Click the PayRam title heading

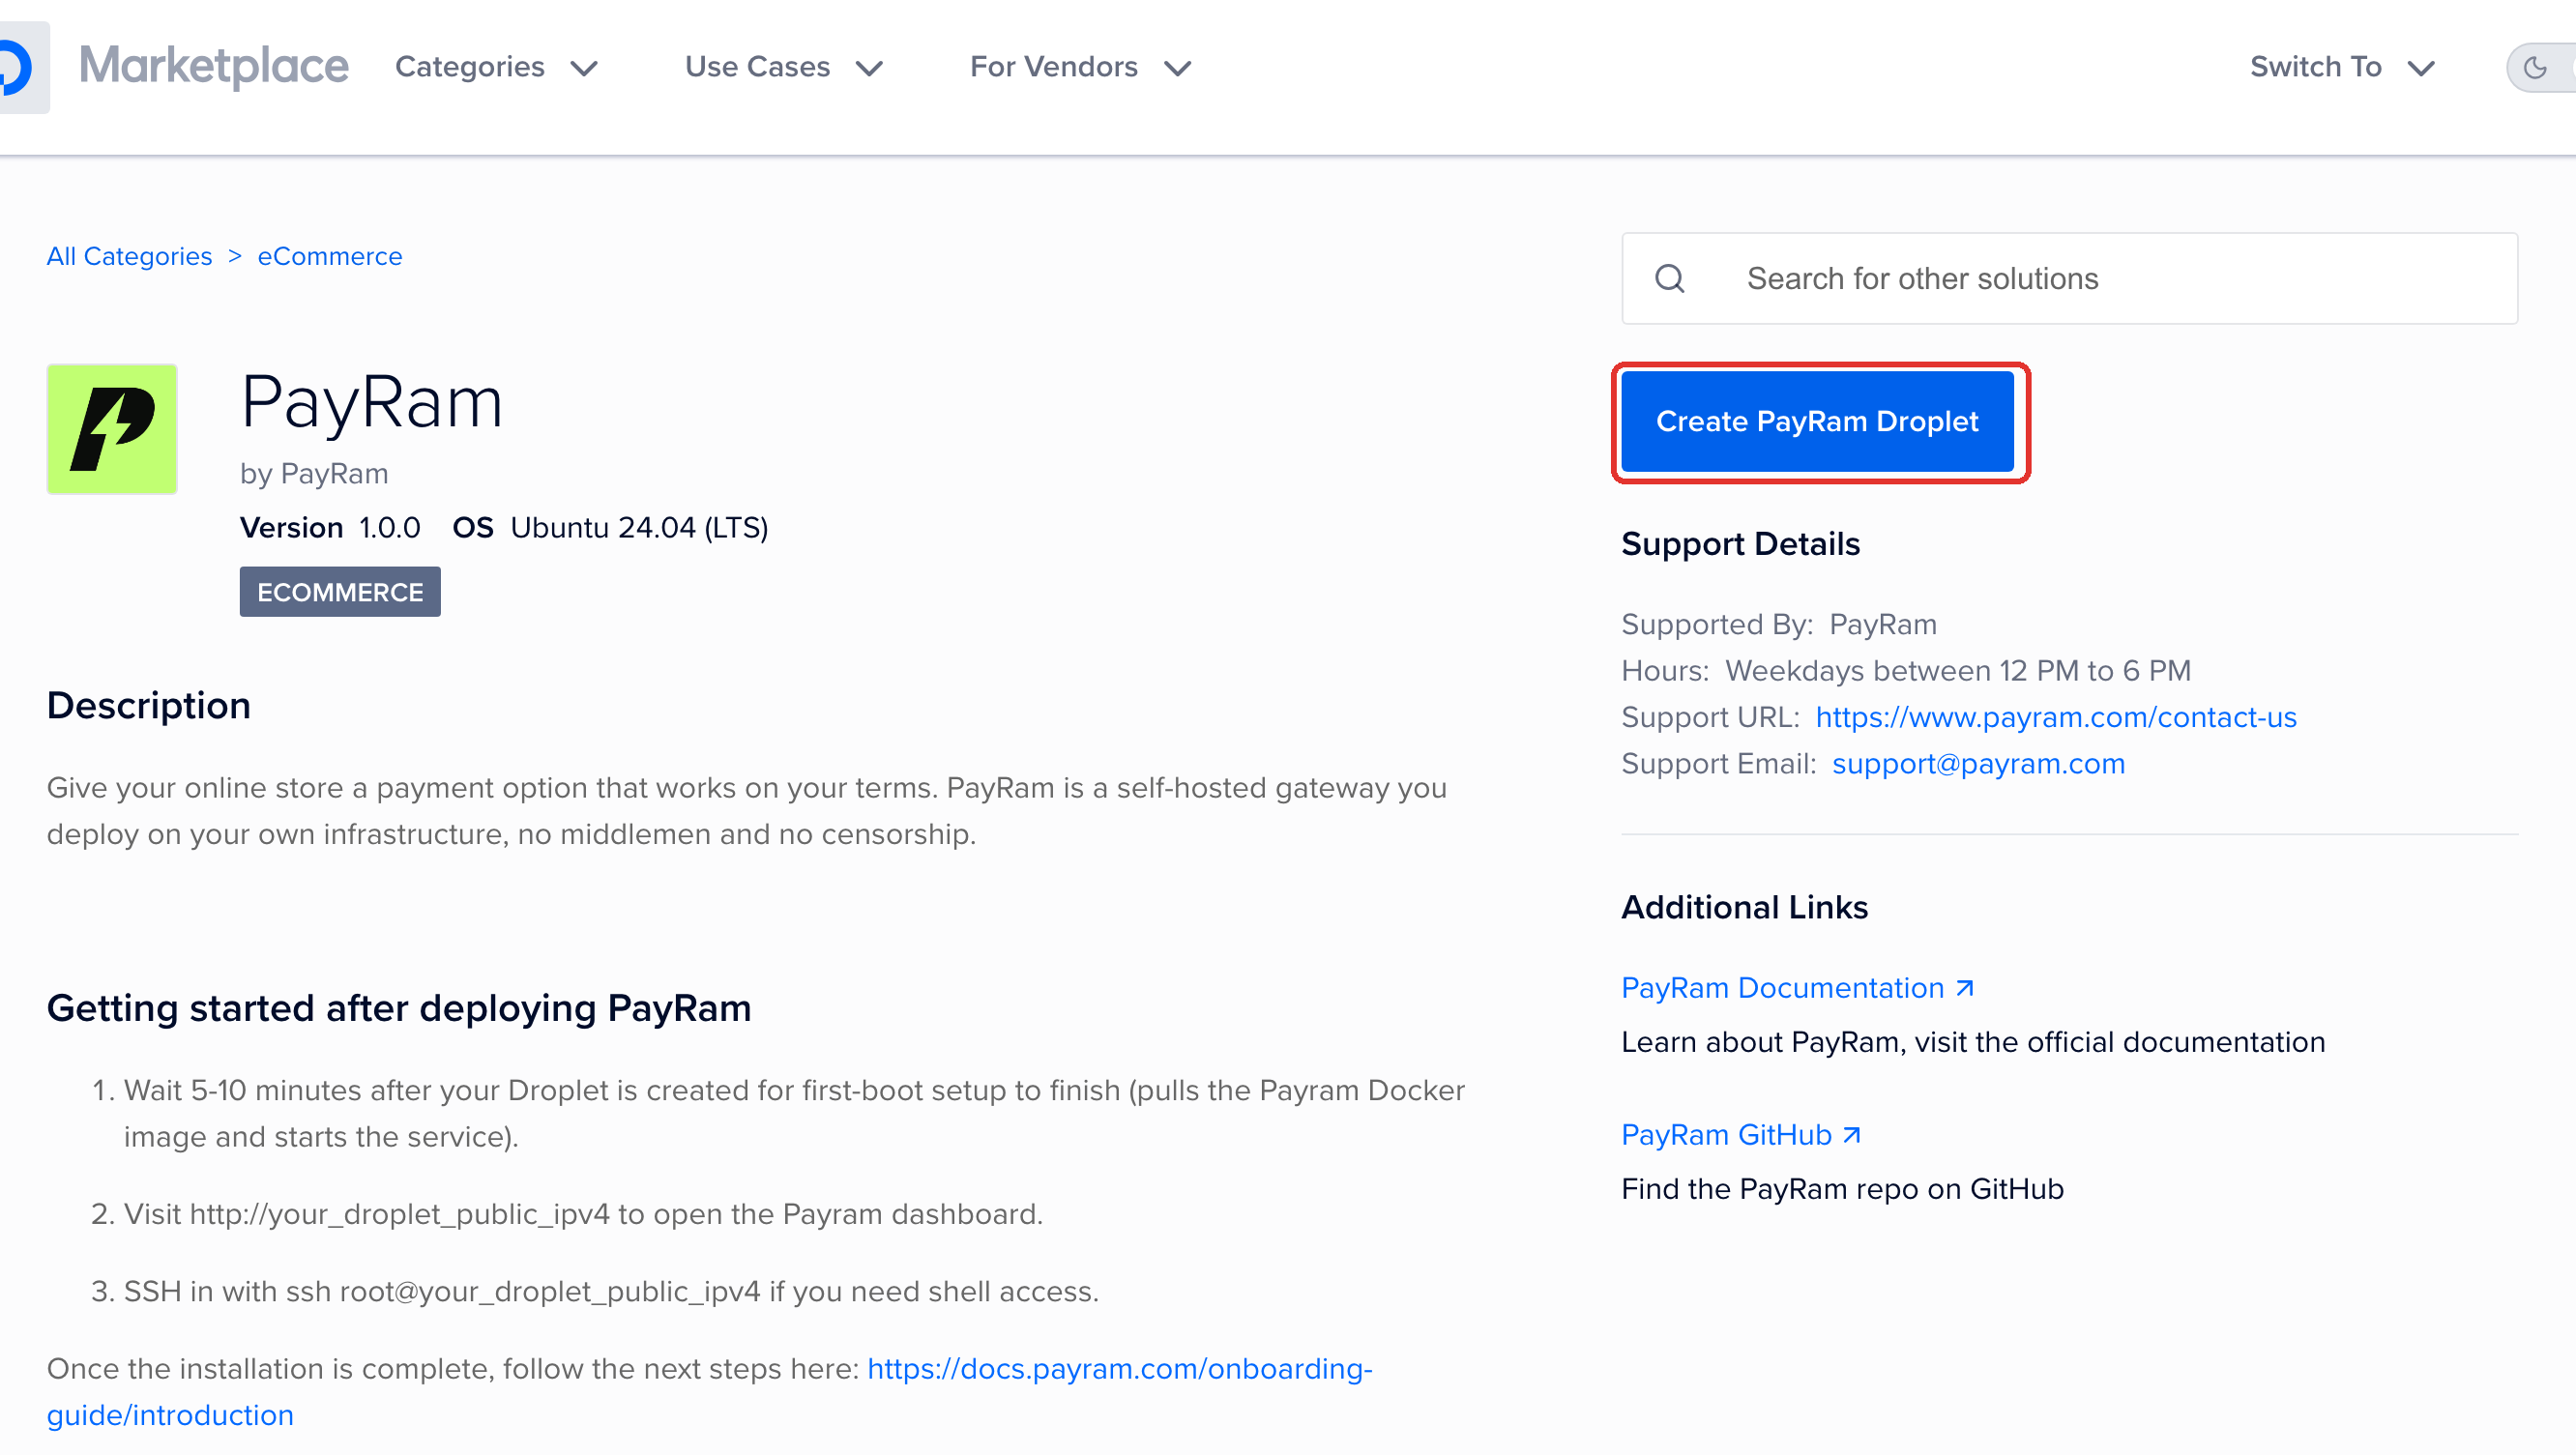pyautogui.click(x=371, y=402)
